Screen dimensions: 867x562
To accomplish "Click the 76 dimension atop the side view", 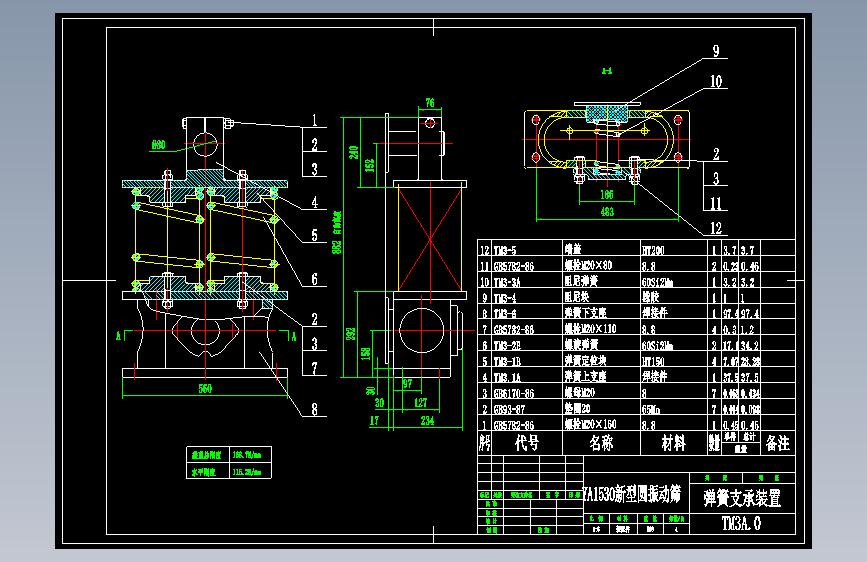I will click(x=430, y=103).
